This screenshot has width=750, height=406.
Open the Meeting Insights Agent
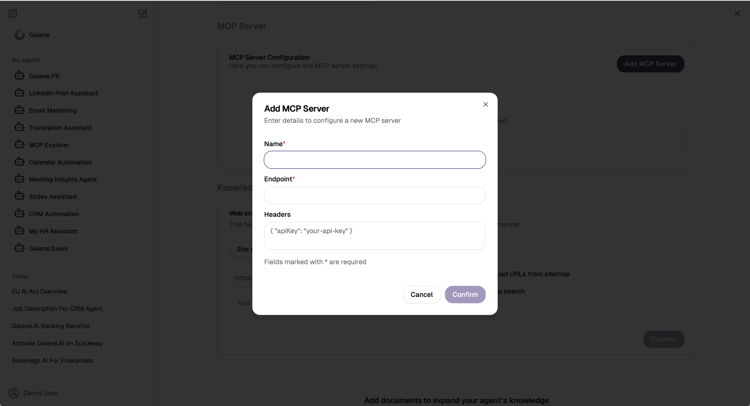[x=63, y=179]
